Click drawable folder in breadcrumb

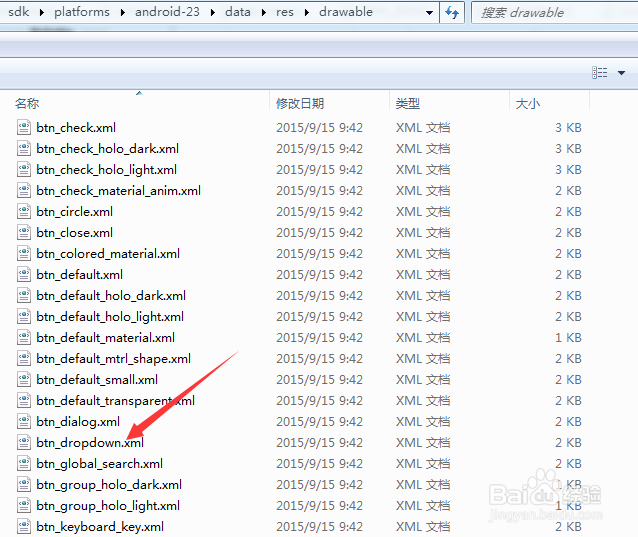click(346, 12)
